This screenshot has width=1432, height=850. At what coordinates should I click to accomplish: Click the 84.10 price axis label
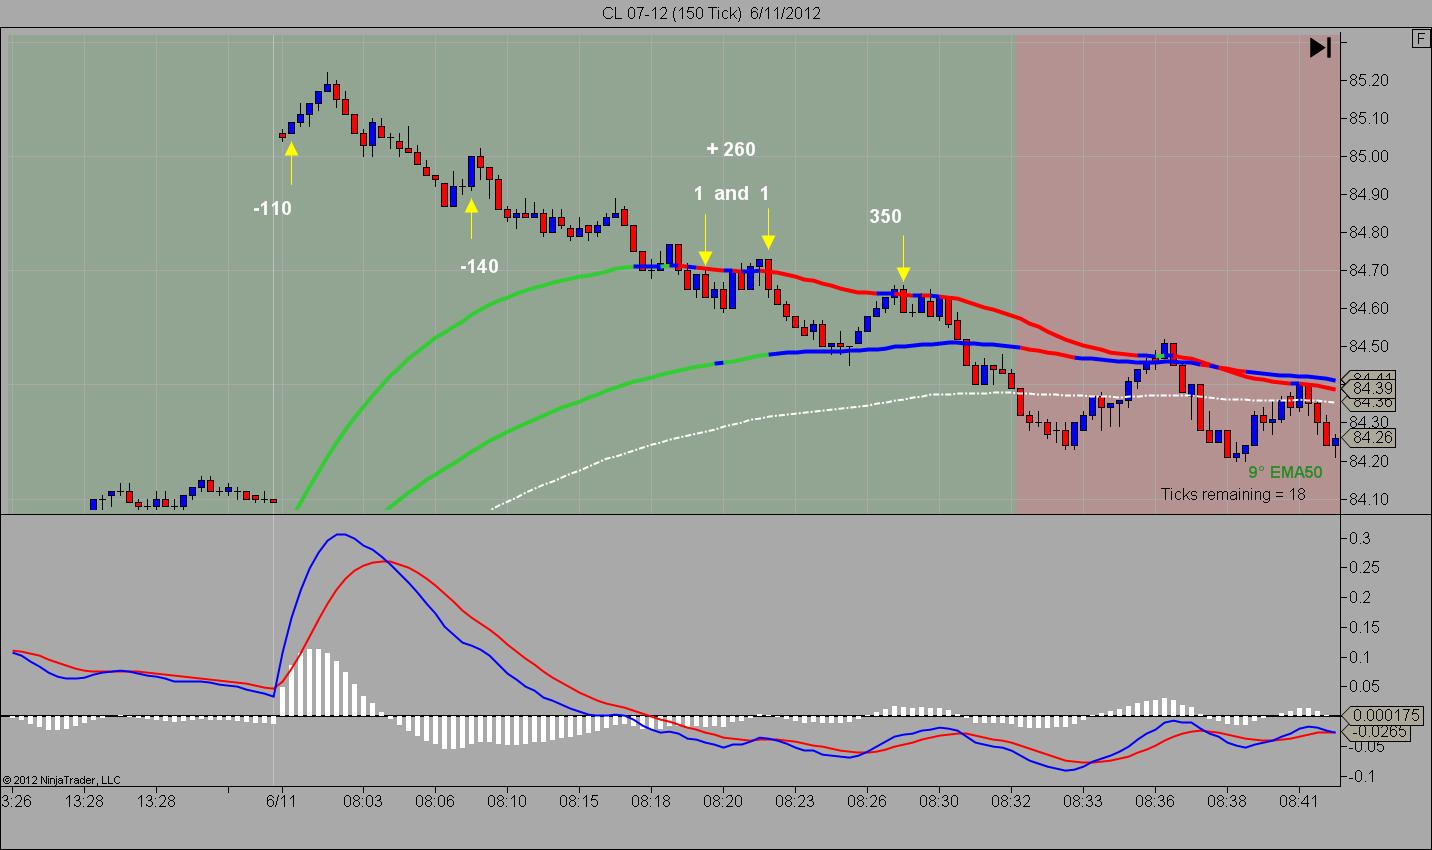pos(1370,499)
